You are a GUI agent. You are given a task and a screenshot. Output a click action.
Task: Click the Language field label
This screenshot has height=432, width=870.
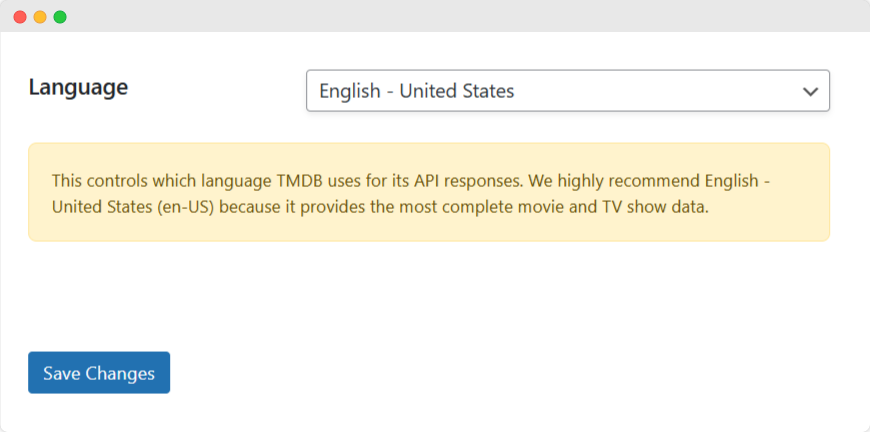pos(78,87)
